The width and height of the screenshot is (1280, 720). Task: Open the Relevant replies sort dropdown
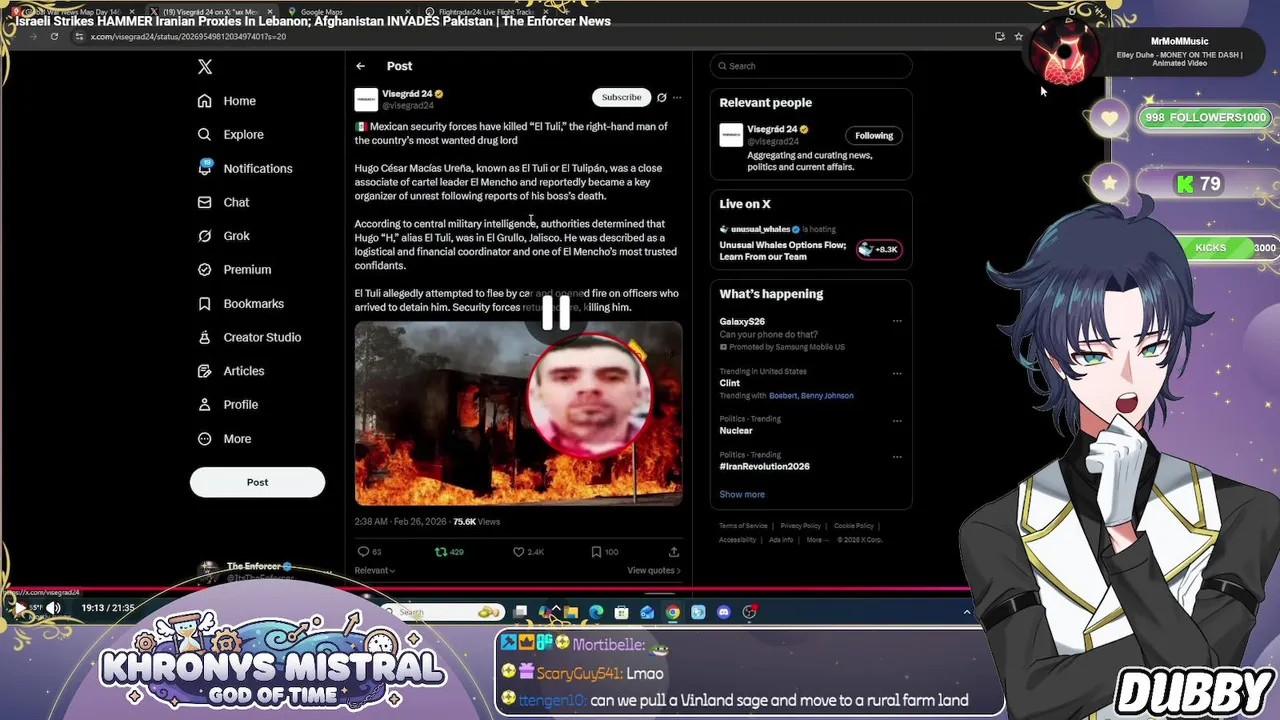(x=374, y=571)
